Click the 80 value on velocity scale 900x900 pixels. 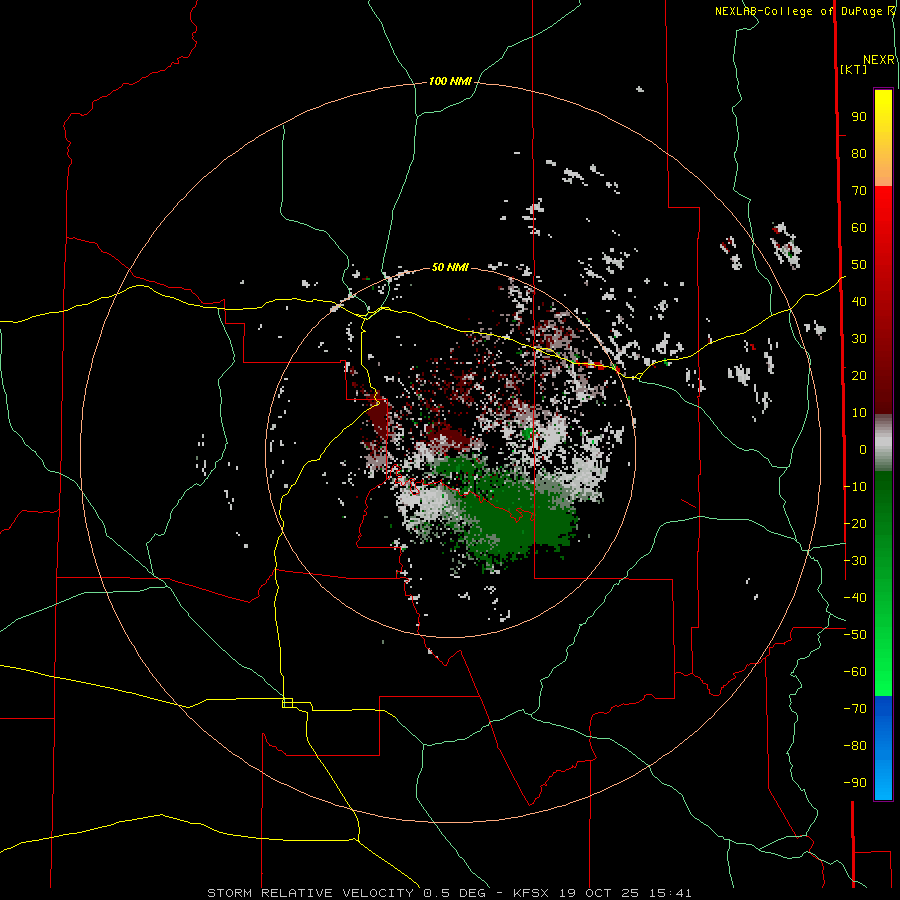[859, 154]
